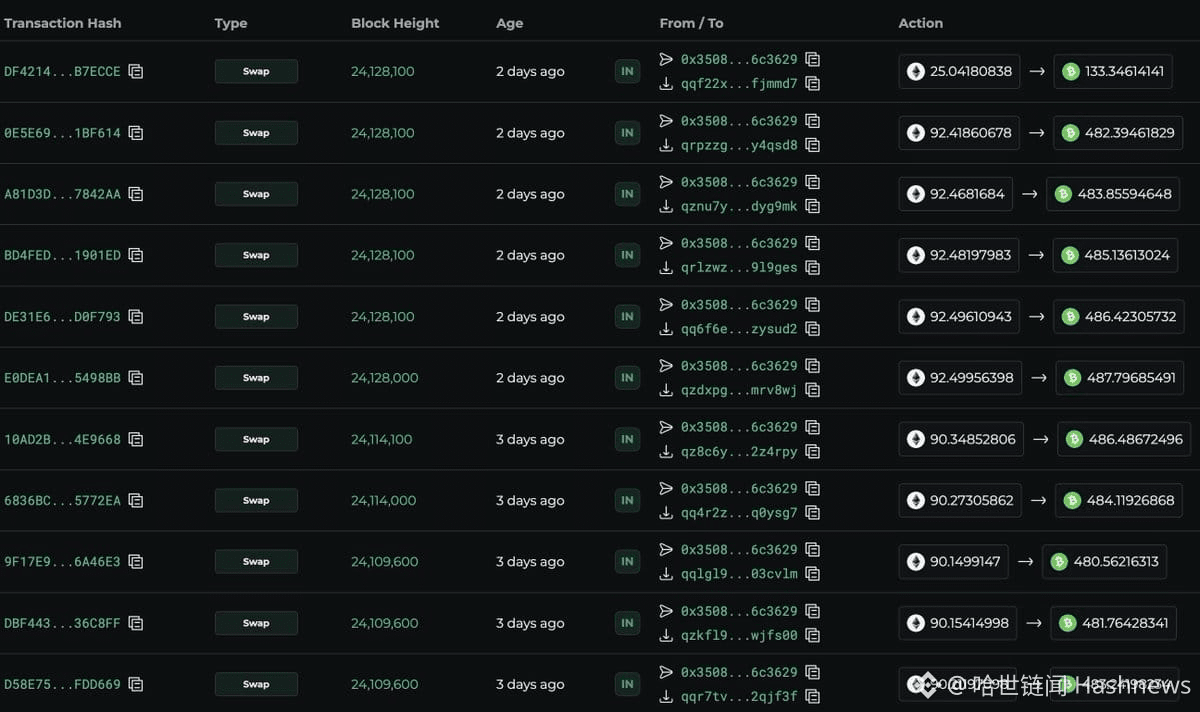Copy recipient address qrlzwz...9l9ges
The image size is (1200, 712).
coord(813,268)
